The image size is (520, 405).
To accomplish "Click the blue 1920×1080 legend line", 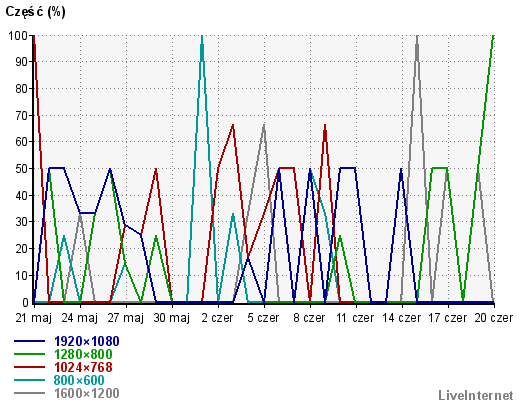I will 29,341.
